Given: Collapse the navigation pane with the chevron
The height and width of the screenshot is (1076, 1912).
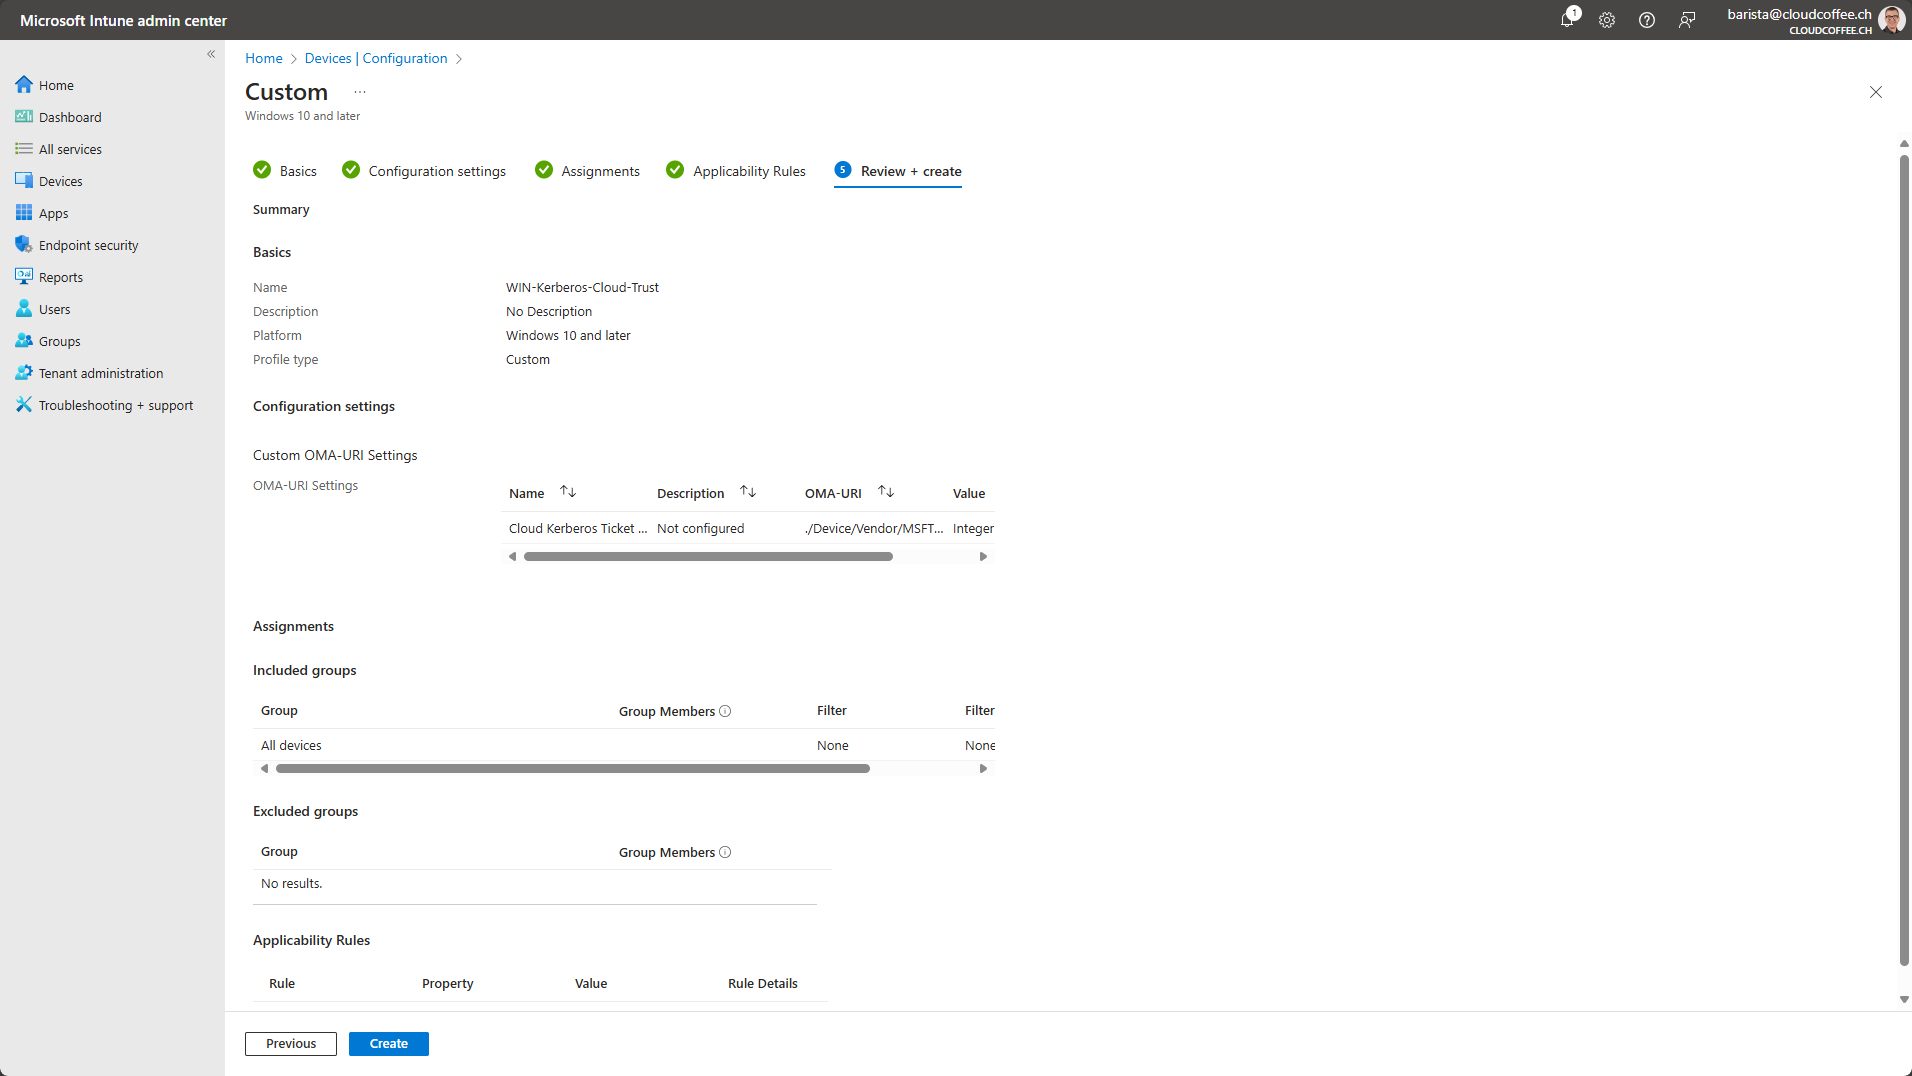Looking at the screenshot, I should coord(211,54).
